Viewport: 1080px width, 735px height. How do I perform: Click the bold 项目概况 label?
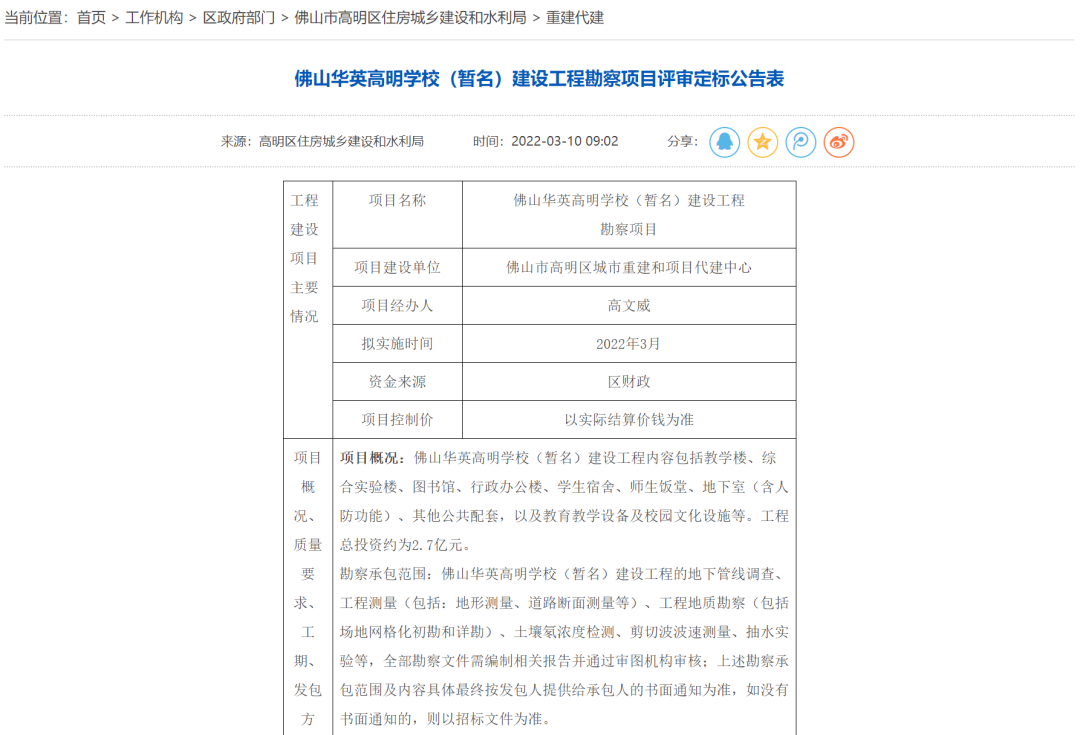(373, 458)
